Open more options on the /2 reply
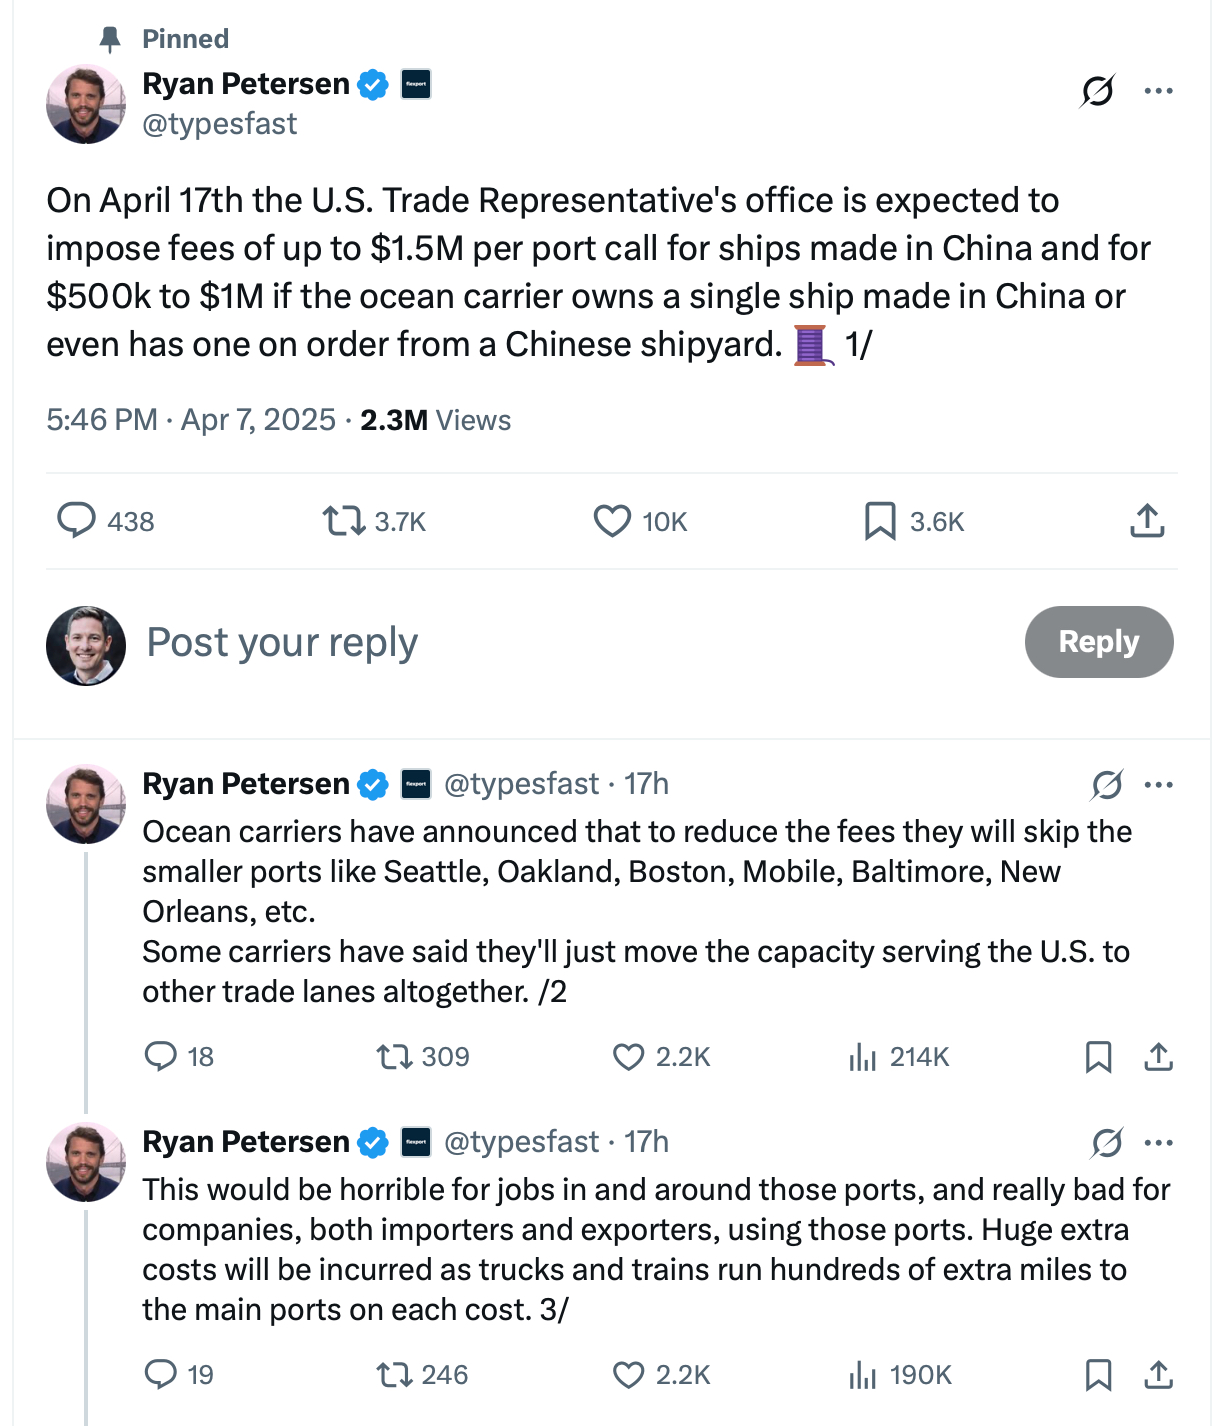 coord(1158,785)
